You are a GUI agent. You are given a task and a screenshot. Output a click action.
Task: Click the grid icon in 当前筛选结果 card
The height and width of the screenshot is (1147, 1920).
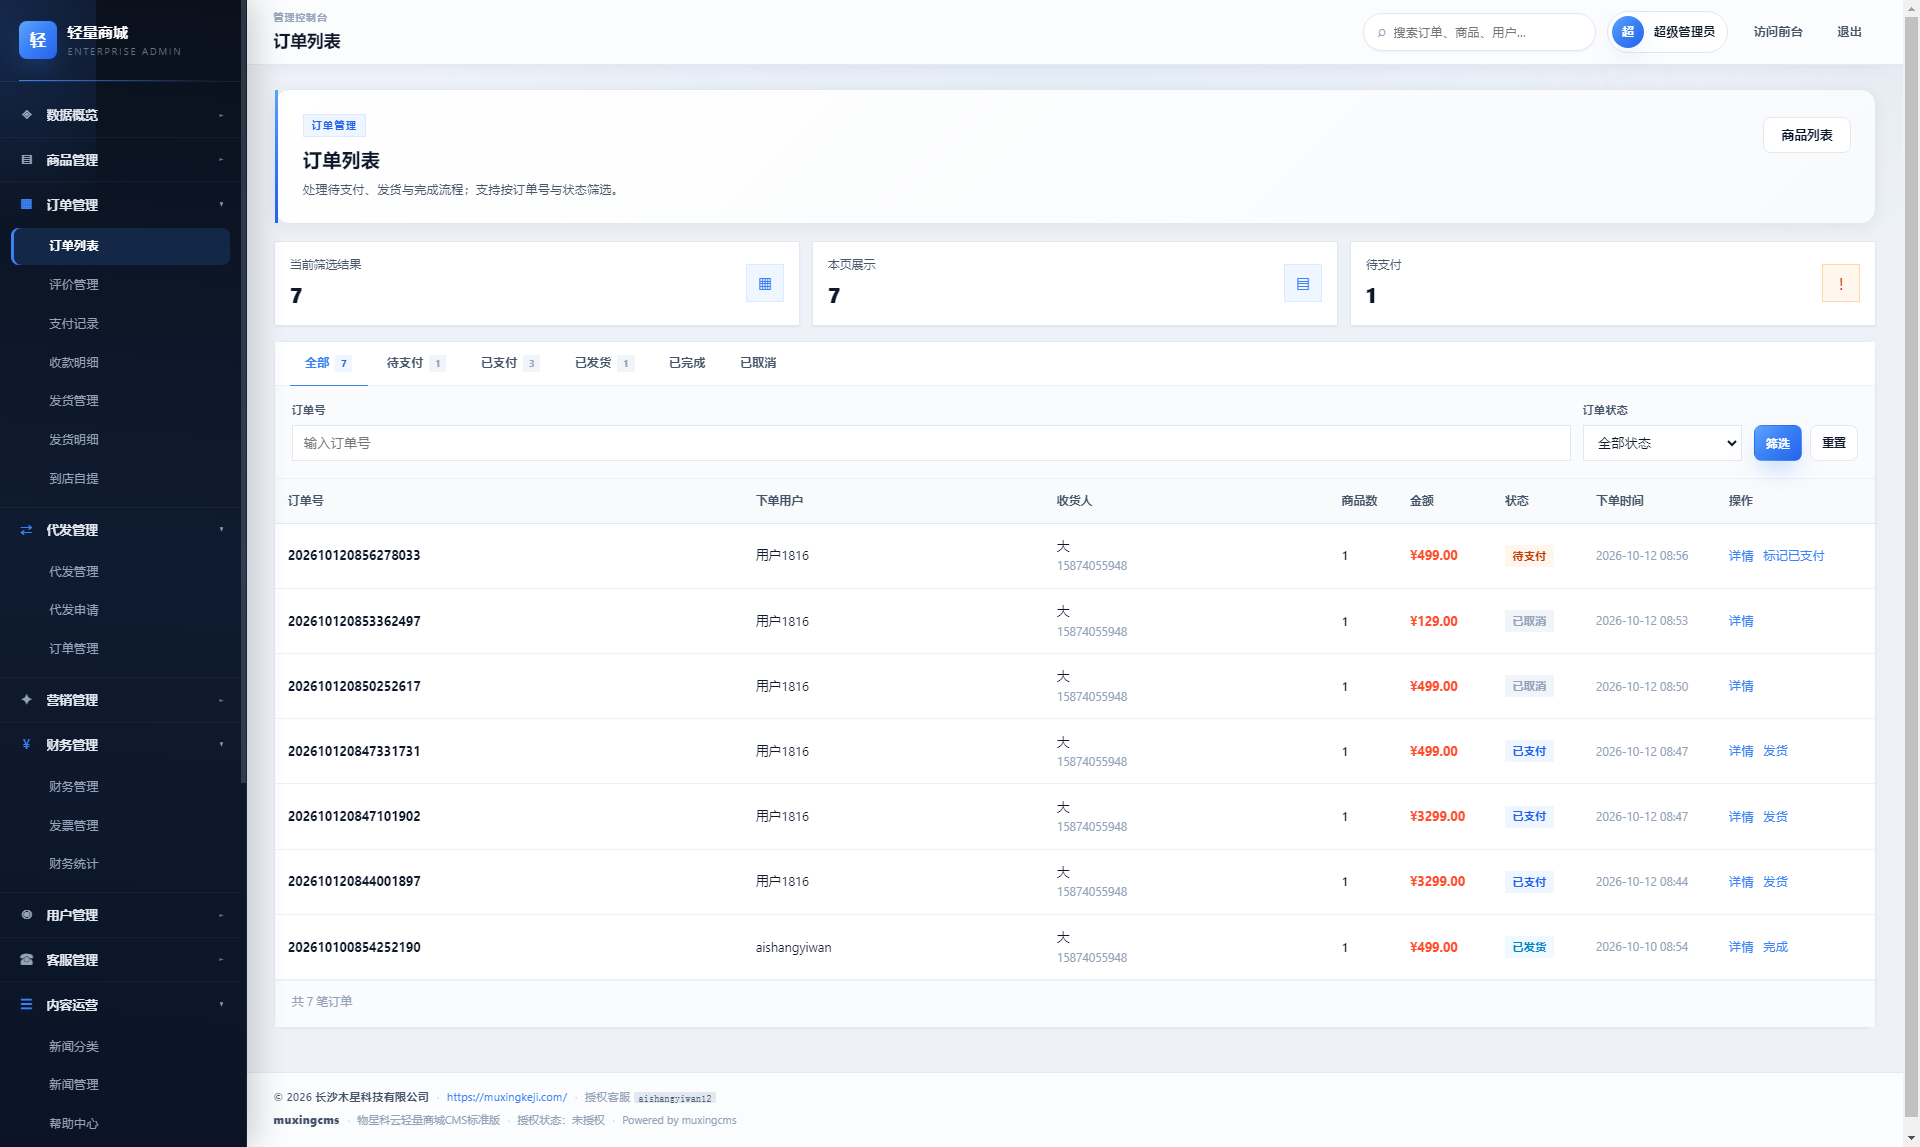click(x=765, y=284)
